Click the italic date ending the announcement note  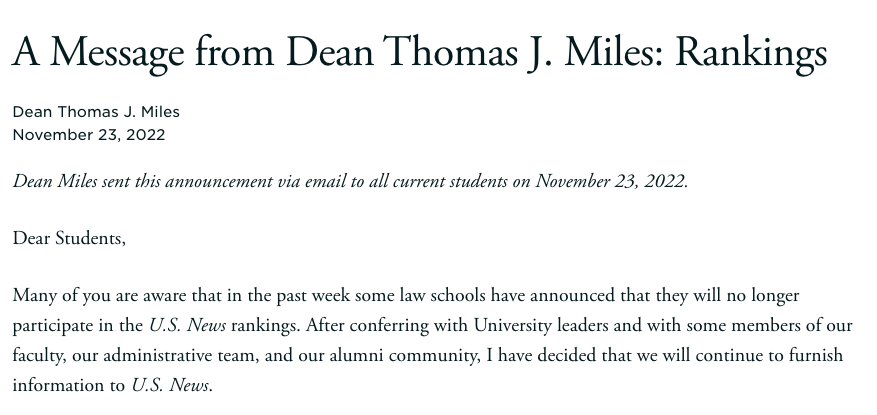tap(611, 181)
